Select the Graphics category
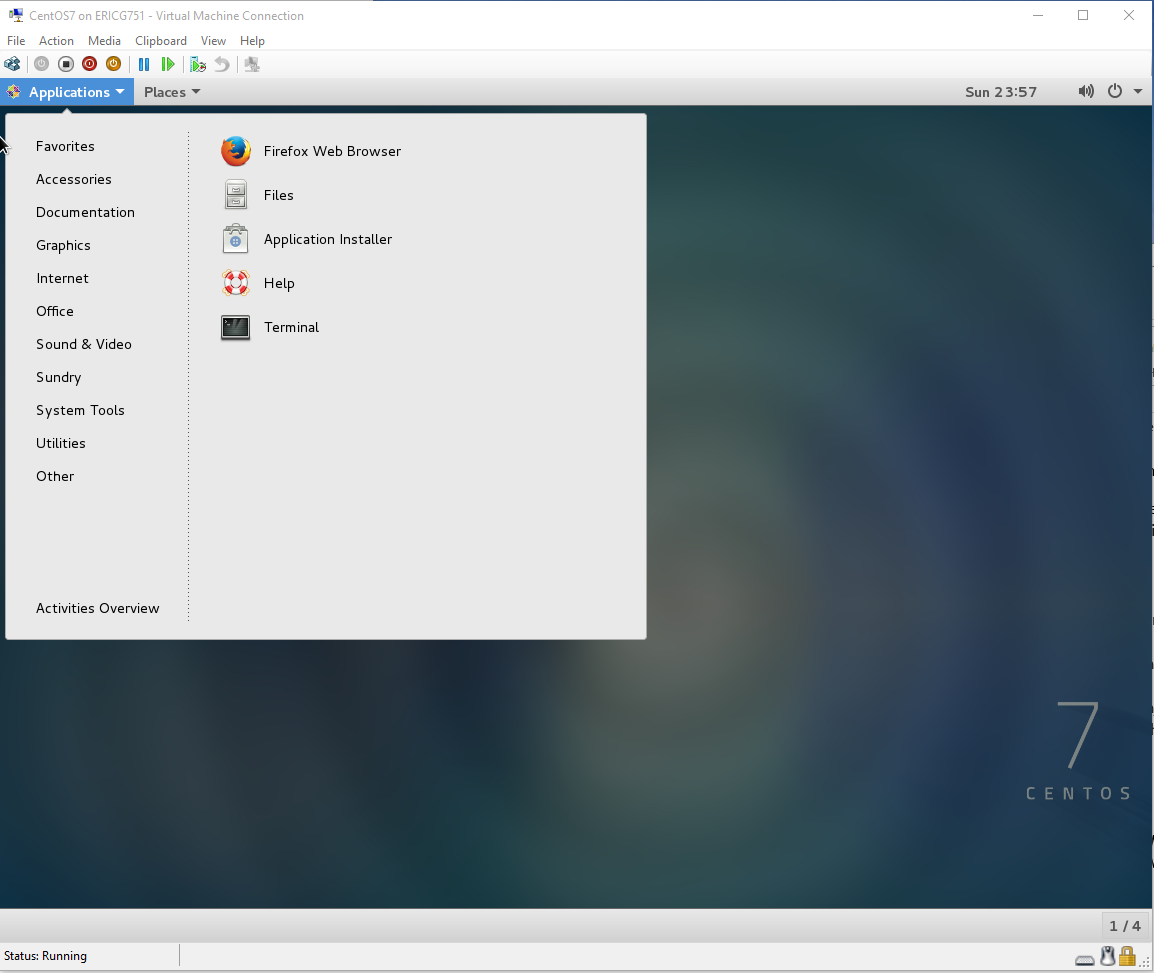Image resolution: width=1154 pixels, height=973 pixels. [63, 246]
